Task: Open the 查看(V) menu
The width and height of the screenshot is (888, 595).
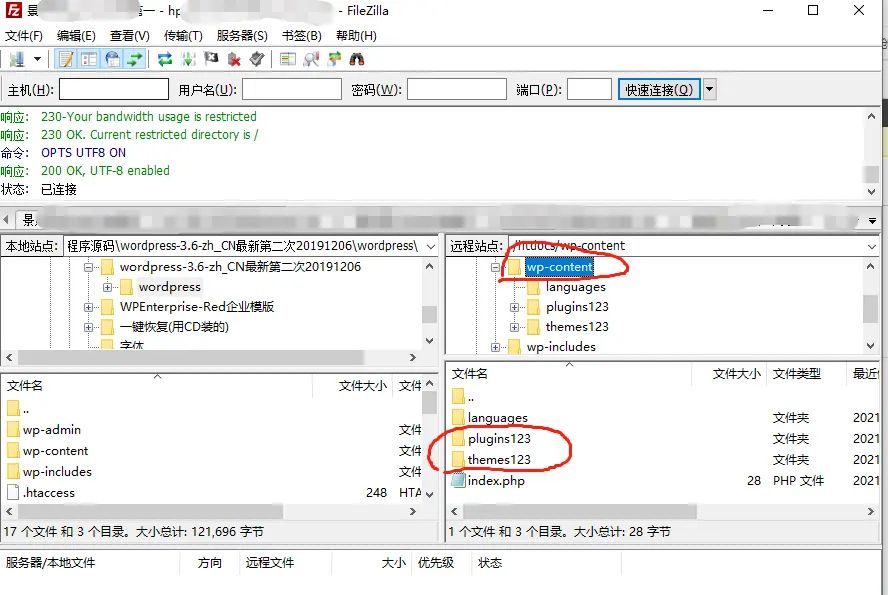Action: (x=130, y=36)
